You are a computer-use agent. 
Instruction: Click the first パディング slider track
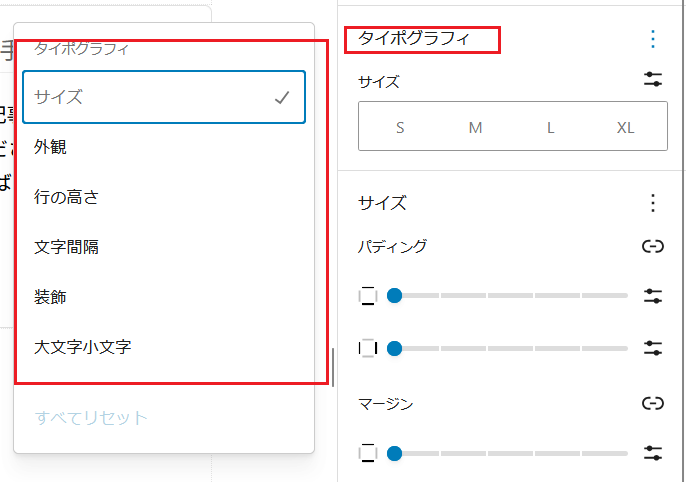point(510,296)
